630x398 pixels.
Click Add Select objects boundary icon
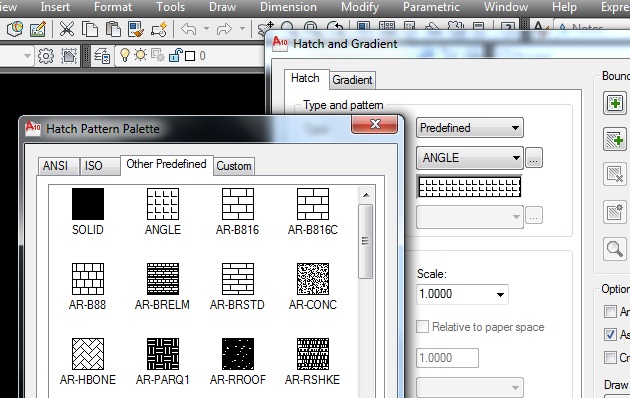[615, 139]
